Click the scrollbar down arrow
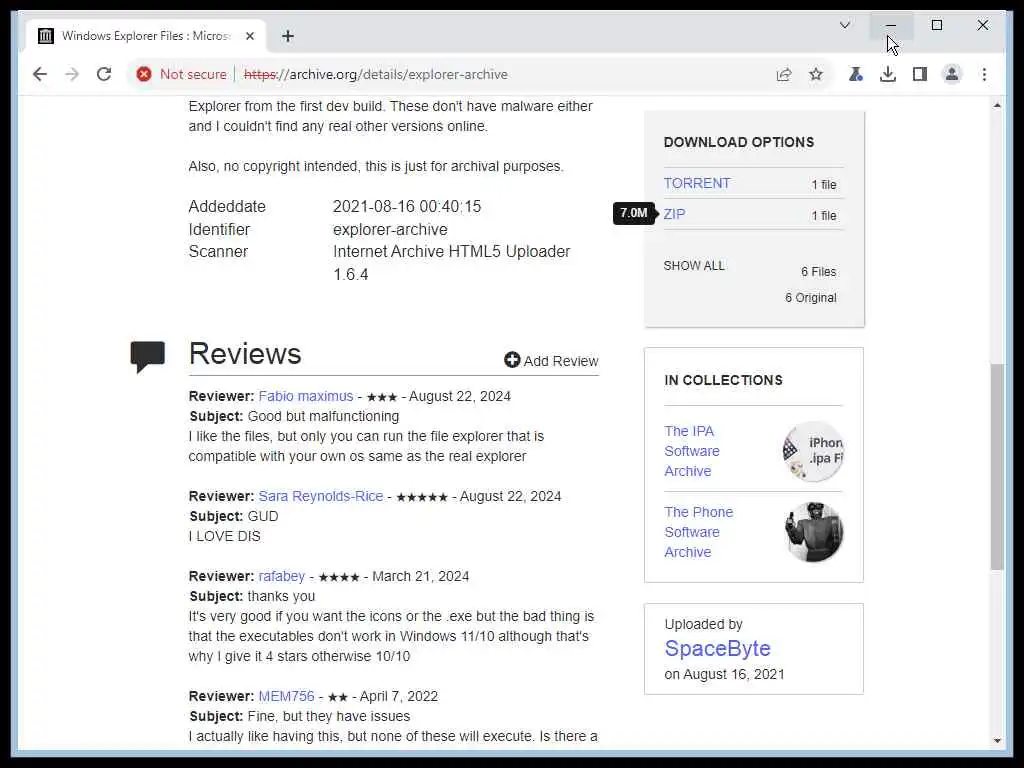 click(997, 741)
